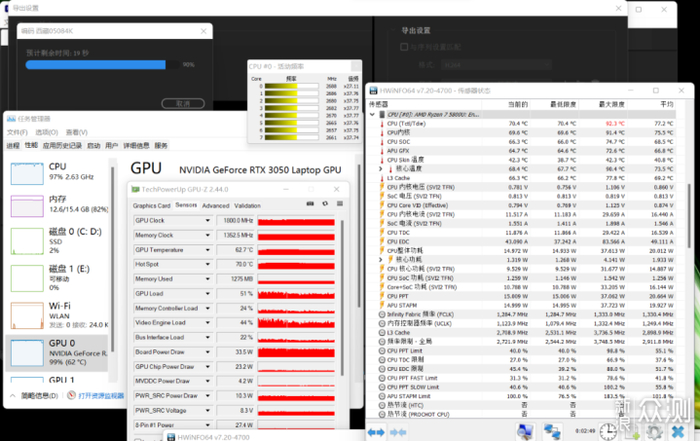
Task: Click CPU chip icon in HWiNFO header row
Action: click(382, 114)
